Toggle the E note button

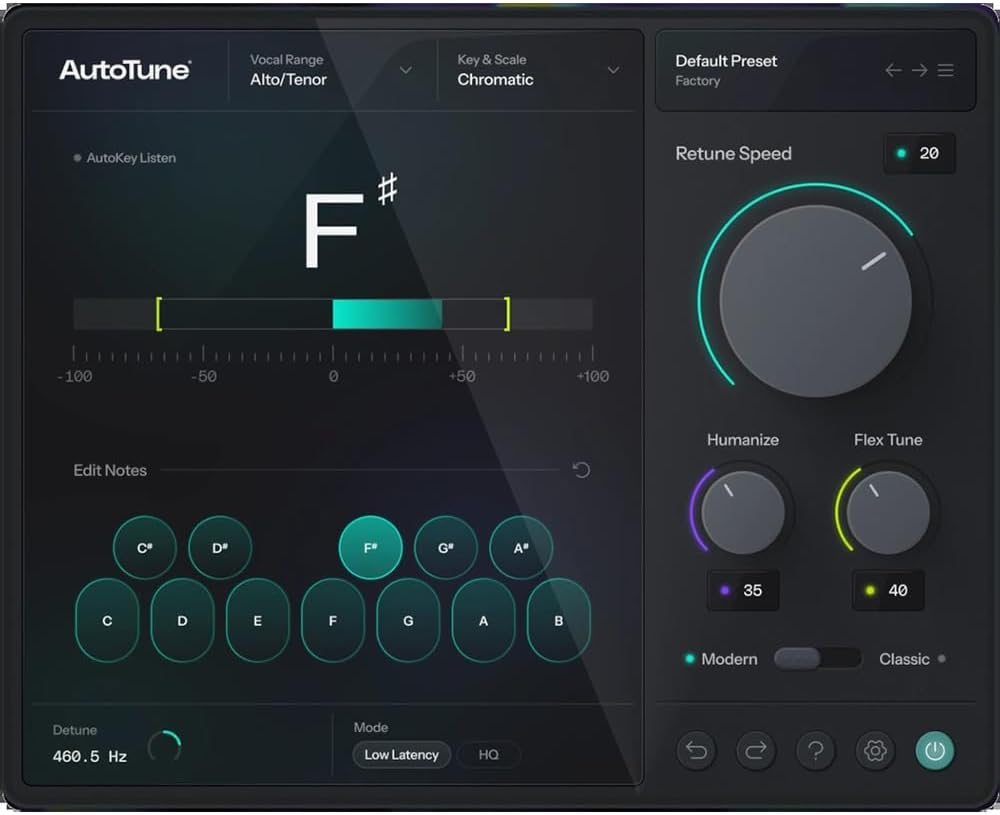click(258, 620)
